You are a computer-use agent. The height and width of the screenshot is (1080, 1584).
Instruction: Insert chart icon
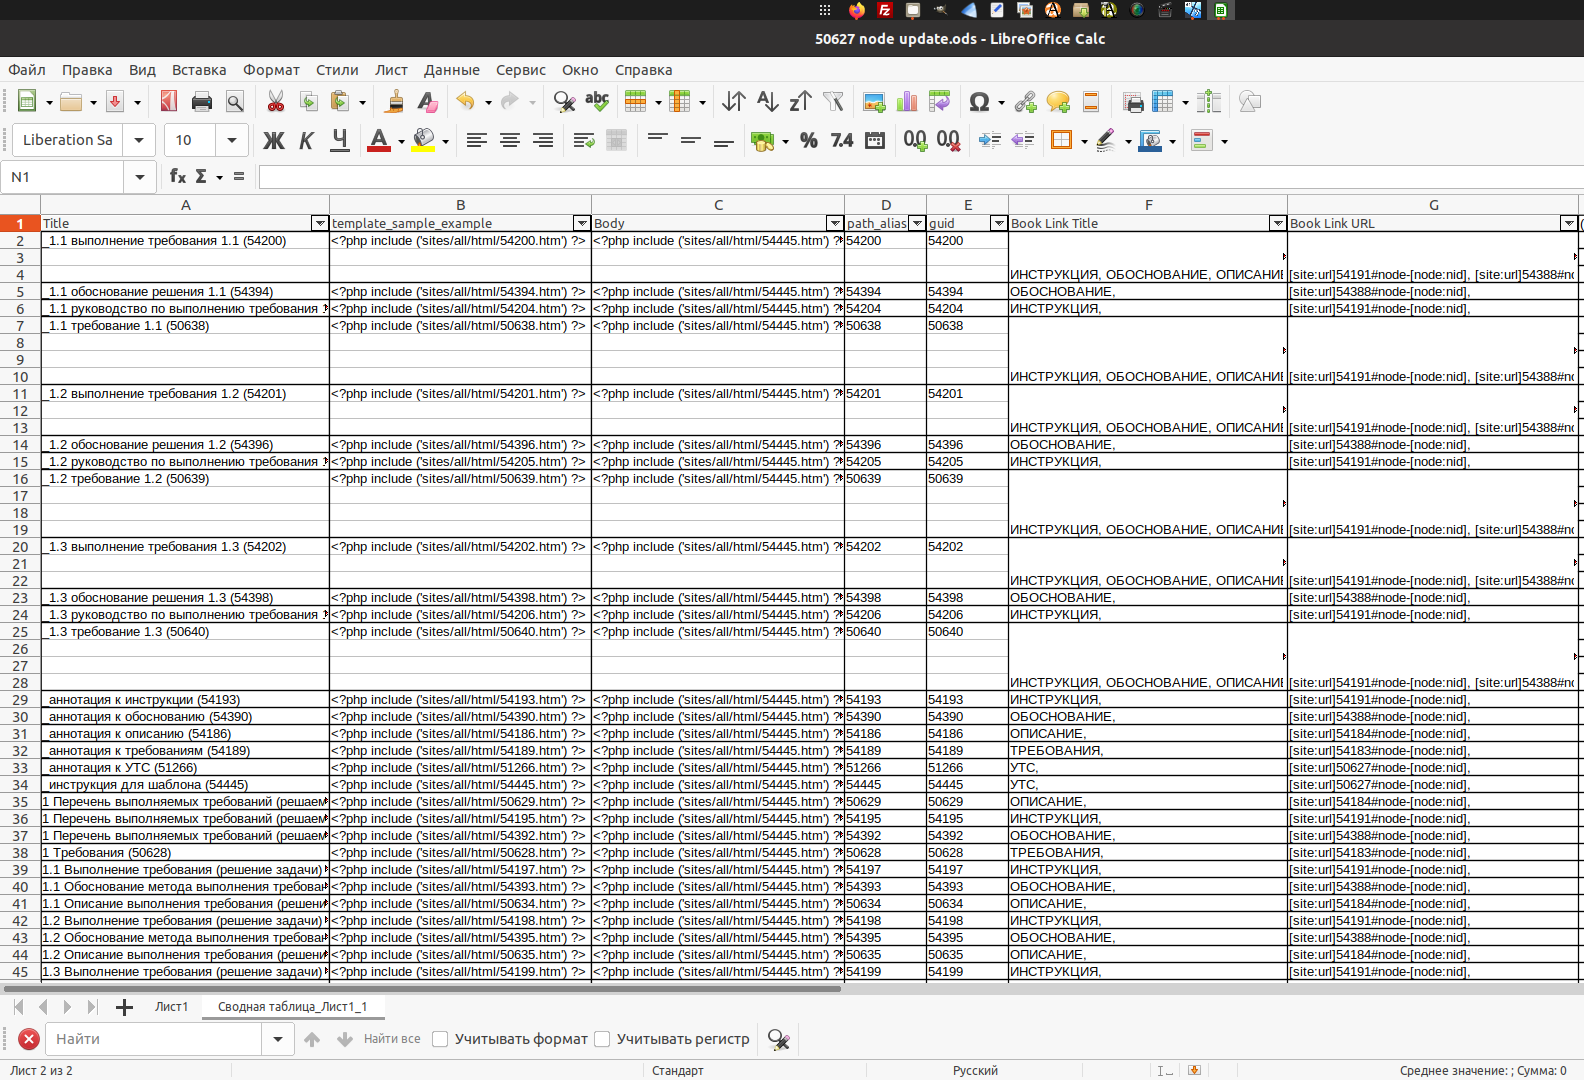[907, 102]
